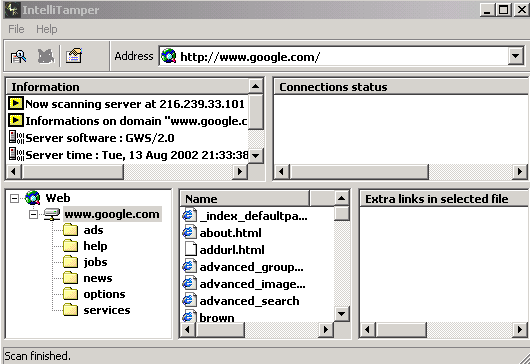Click the addurl.html blank page icon
Image resolution: width=530 pixels, height=364 pixels.
190,249
